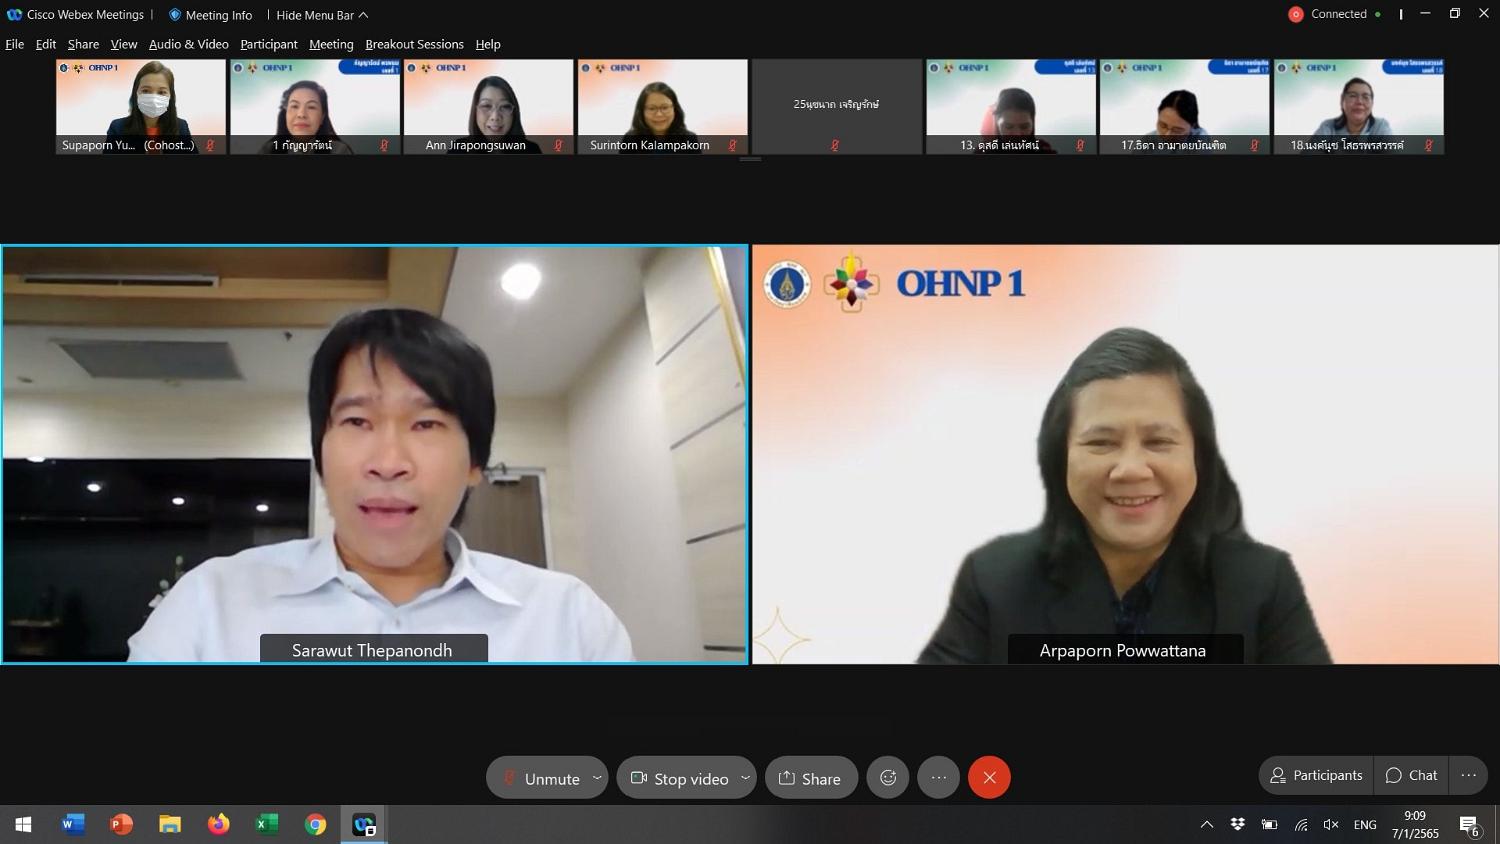Select Arpaporn Powwattana main video tile

pos(1126,454)
